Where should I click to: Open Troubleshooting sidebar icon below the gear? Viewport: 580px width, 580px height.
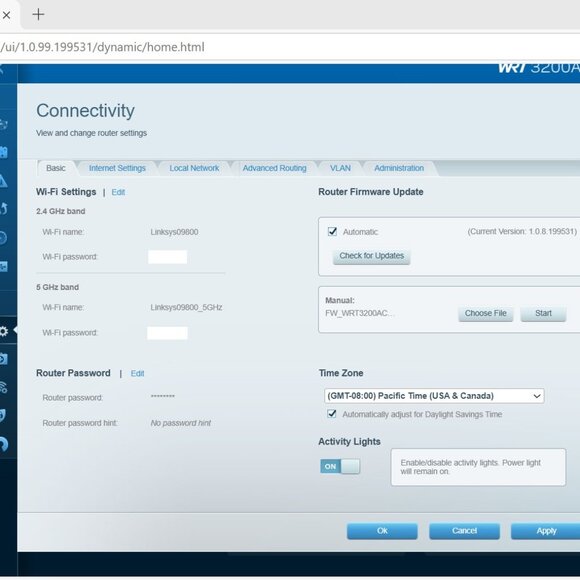point(3,359)
